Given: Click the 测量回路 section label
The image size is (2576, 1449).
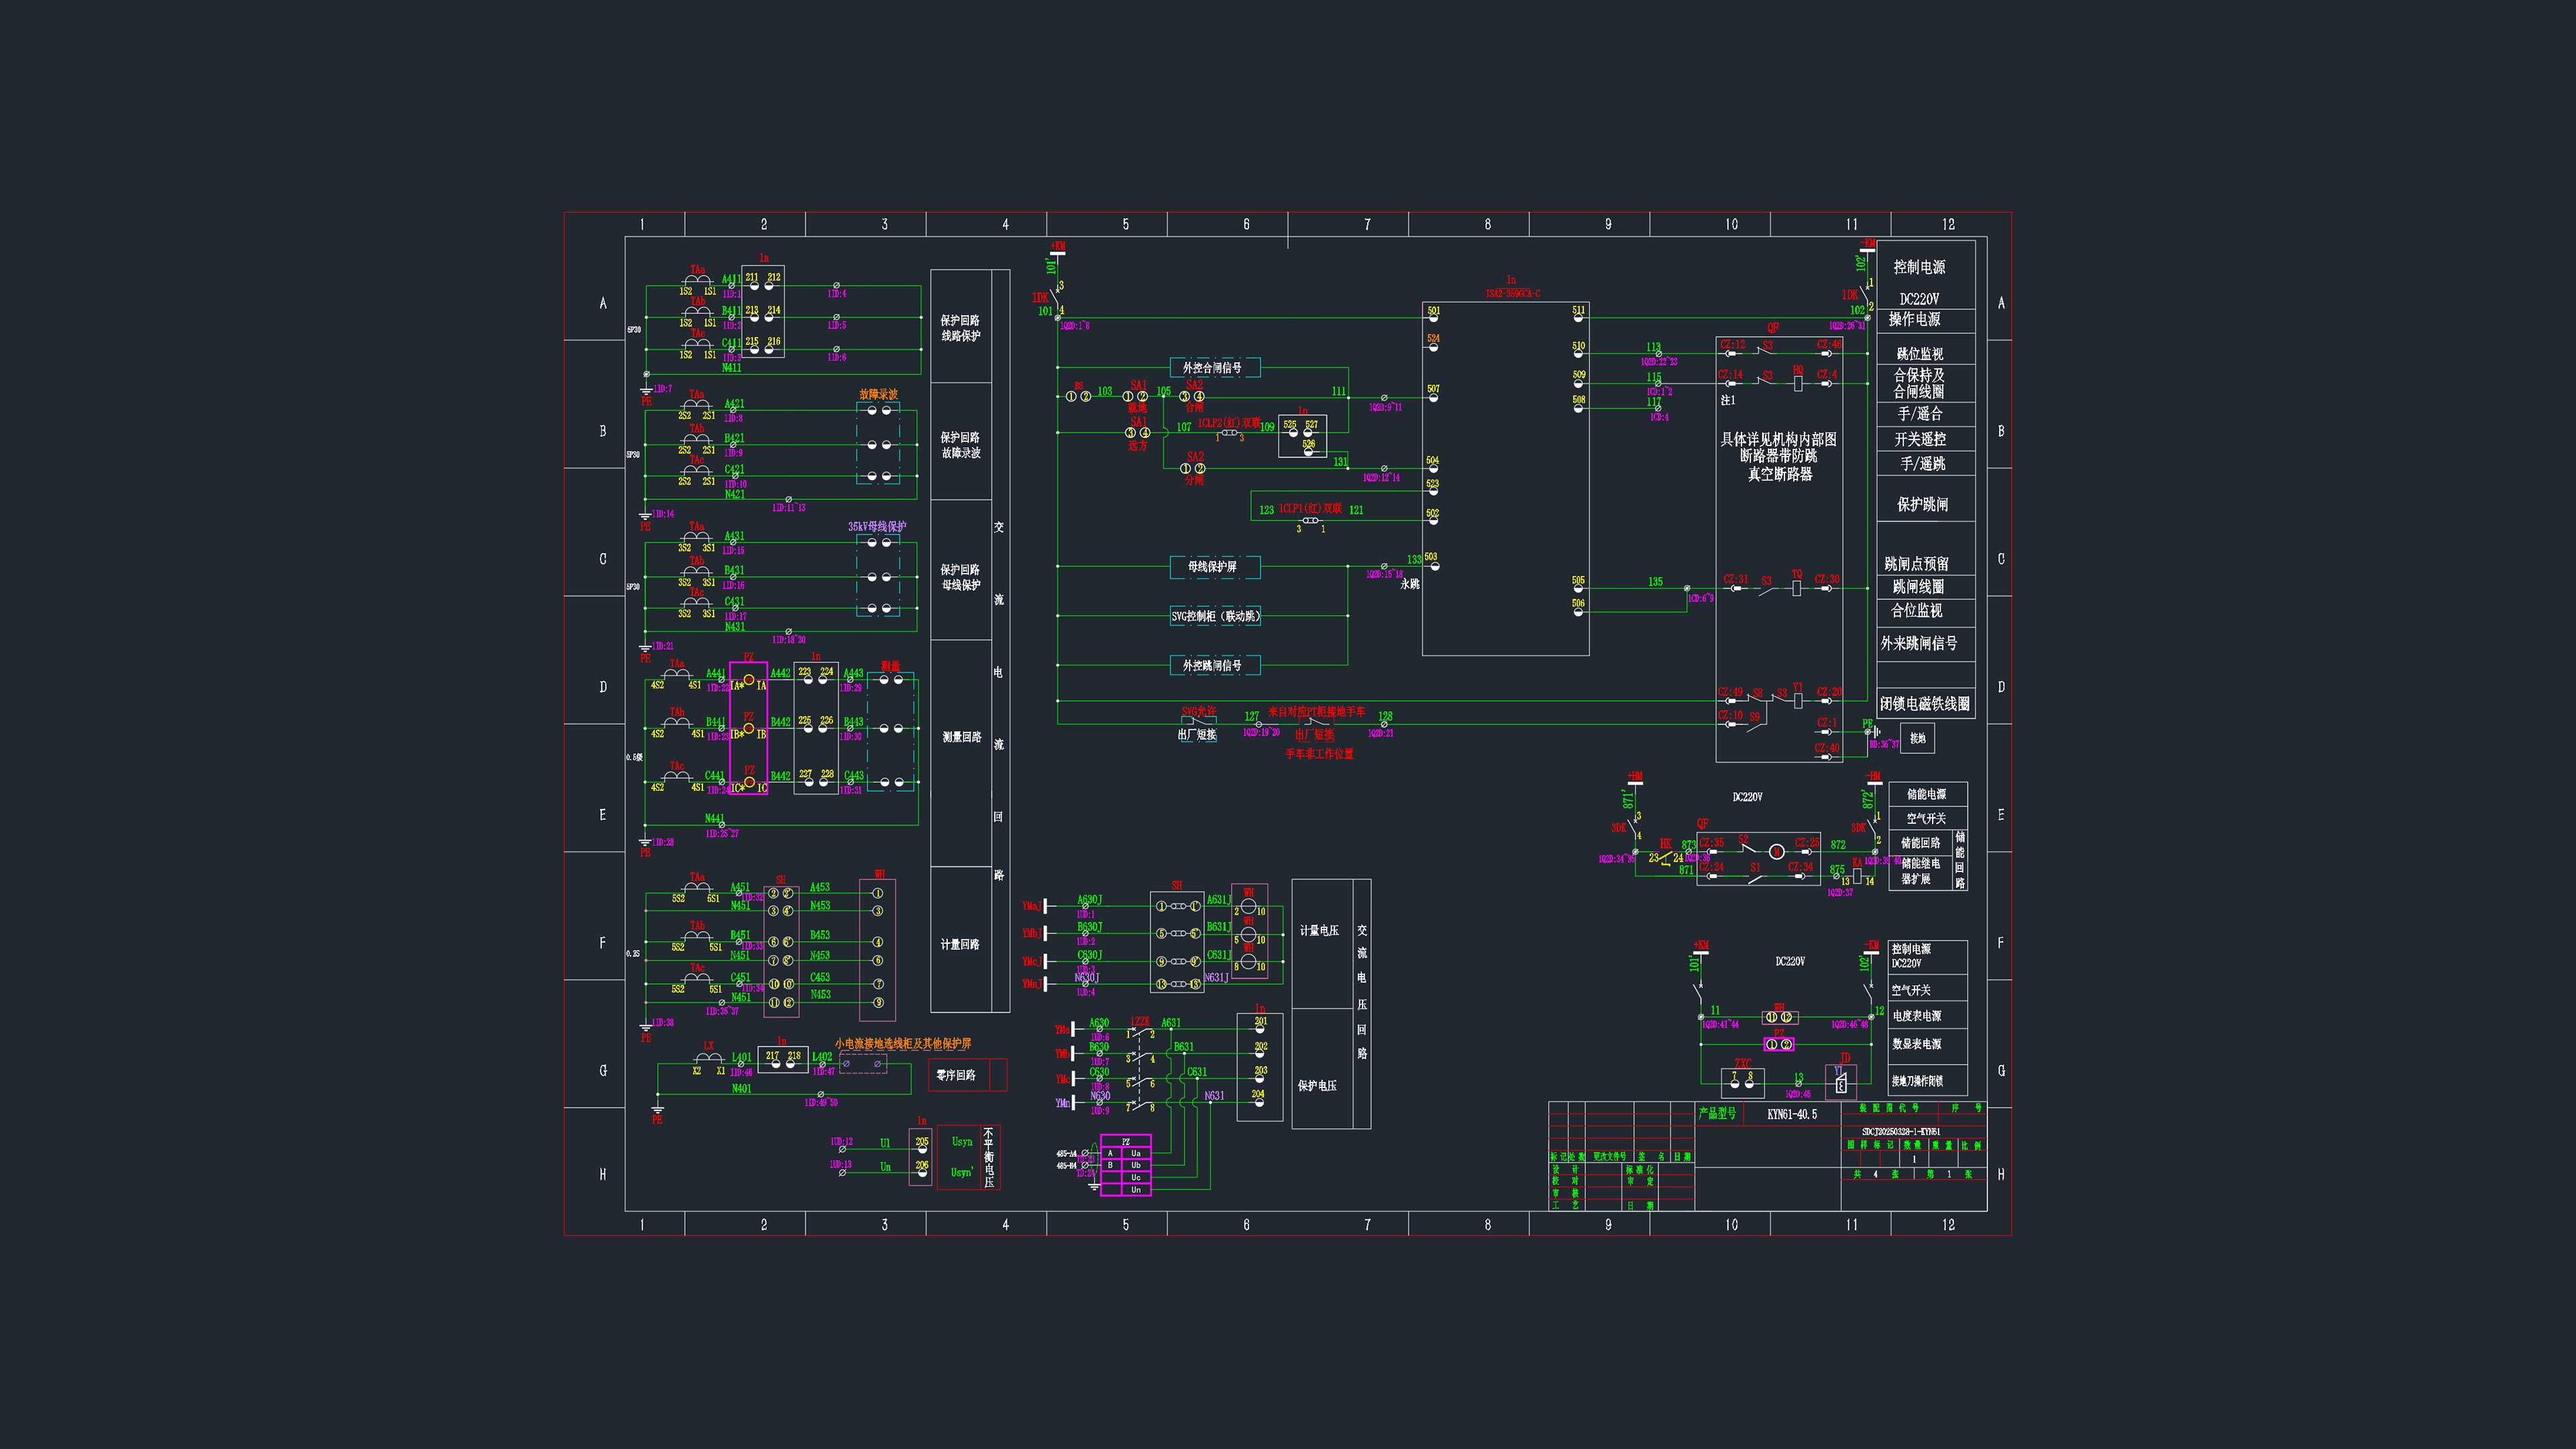Looking at the screenshot, I should tap(961, 737).
